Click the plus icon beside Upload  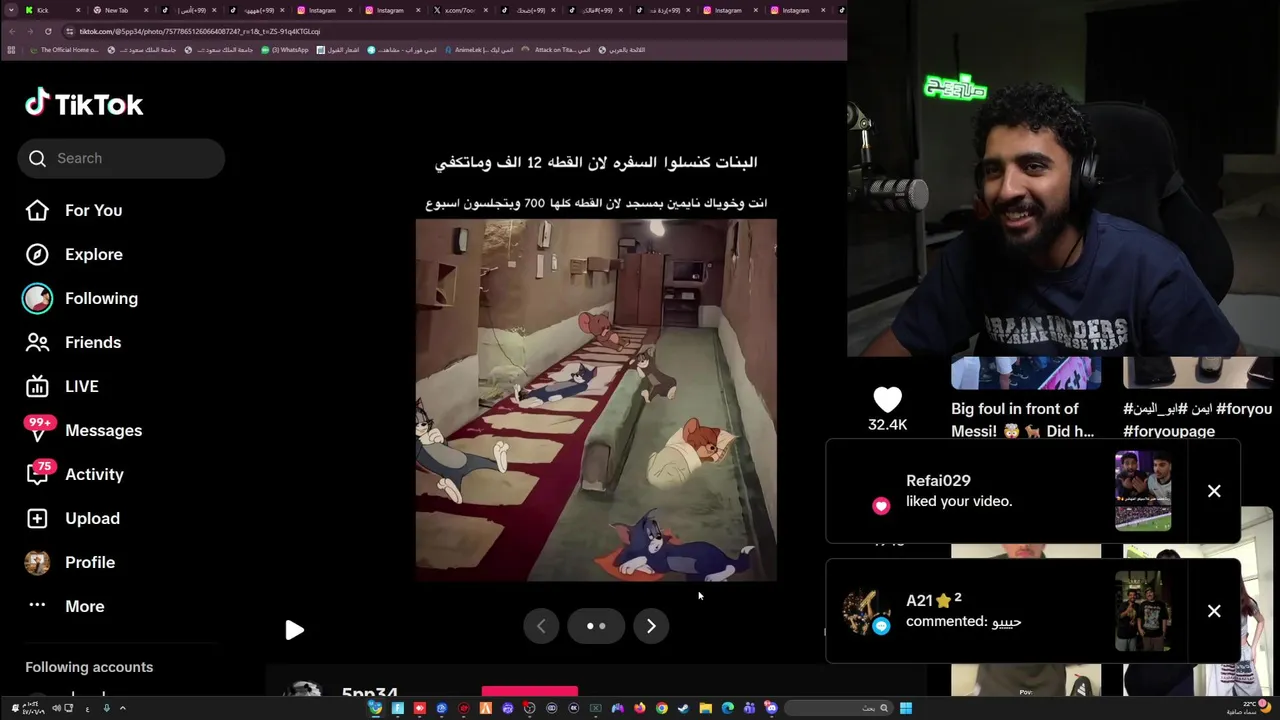pos(37,518)
